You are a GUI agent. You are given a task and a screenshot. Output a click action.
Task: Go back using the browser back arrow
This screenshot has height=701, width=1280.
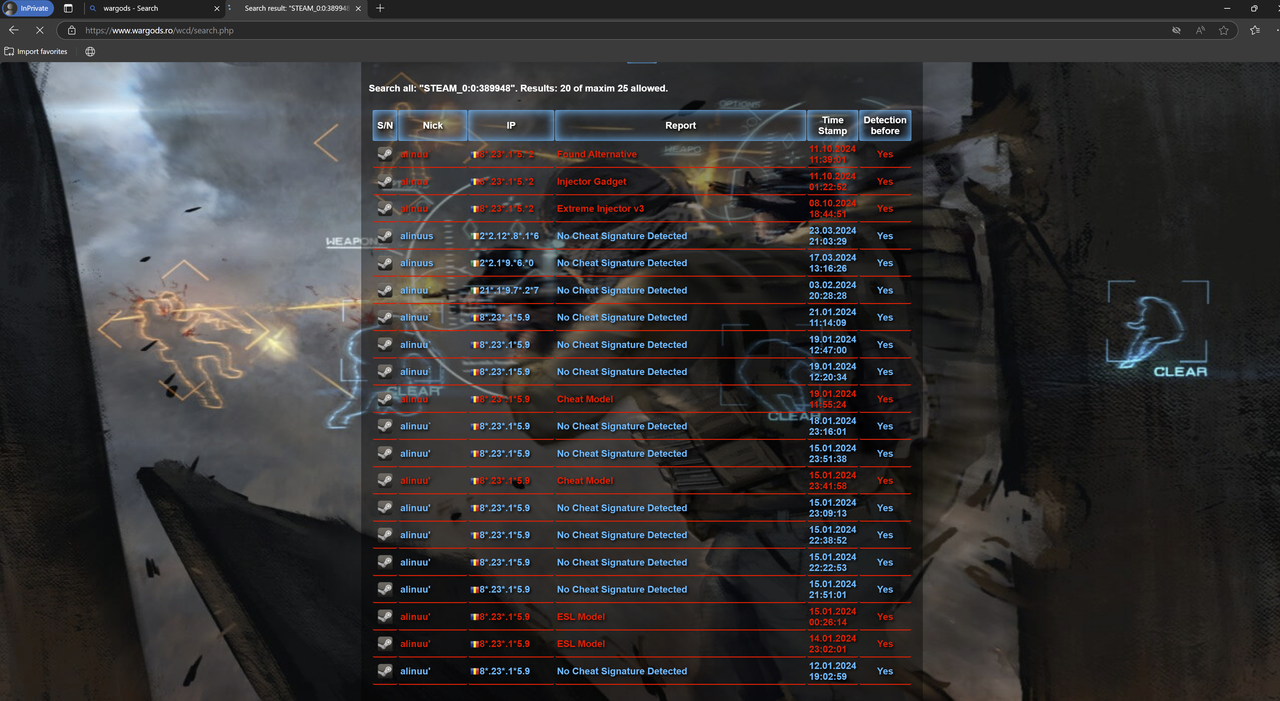pyautogui.click(x=13, y=30)
